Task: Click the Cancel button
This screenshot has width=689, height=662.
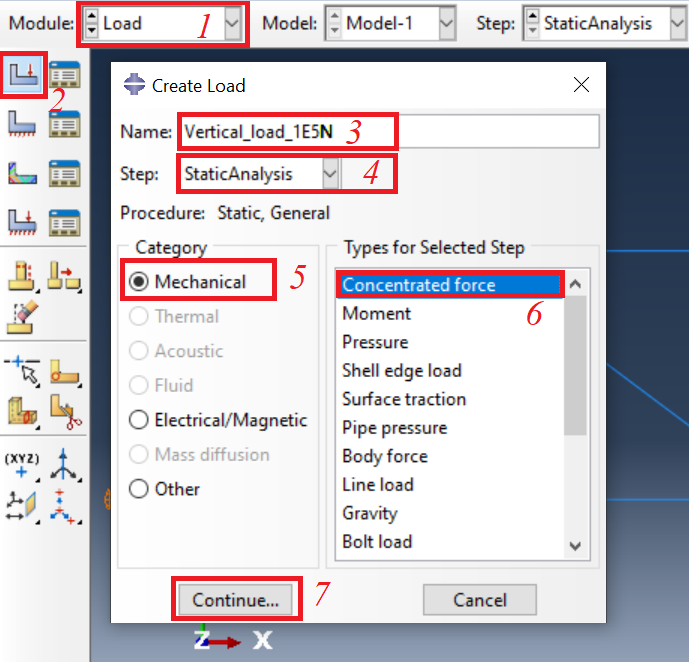Action: 480,600
